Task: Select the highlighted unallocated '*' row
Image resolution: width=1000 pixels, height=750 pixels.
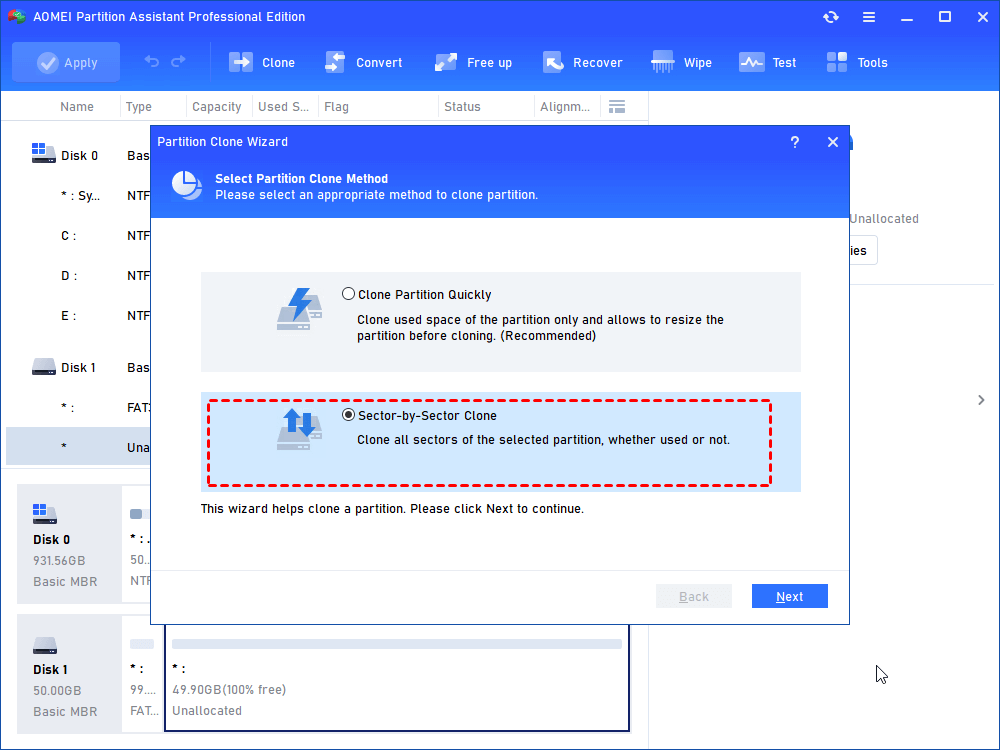Action: coord(78,446)
